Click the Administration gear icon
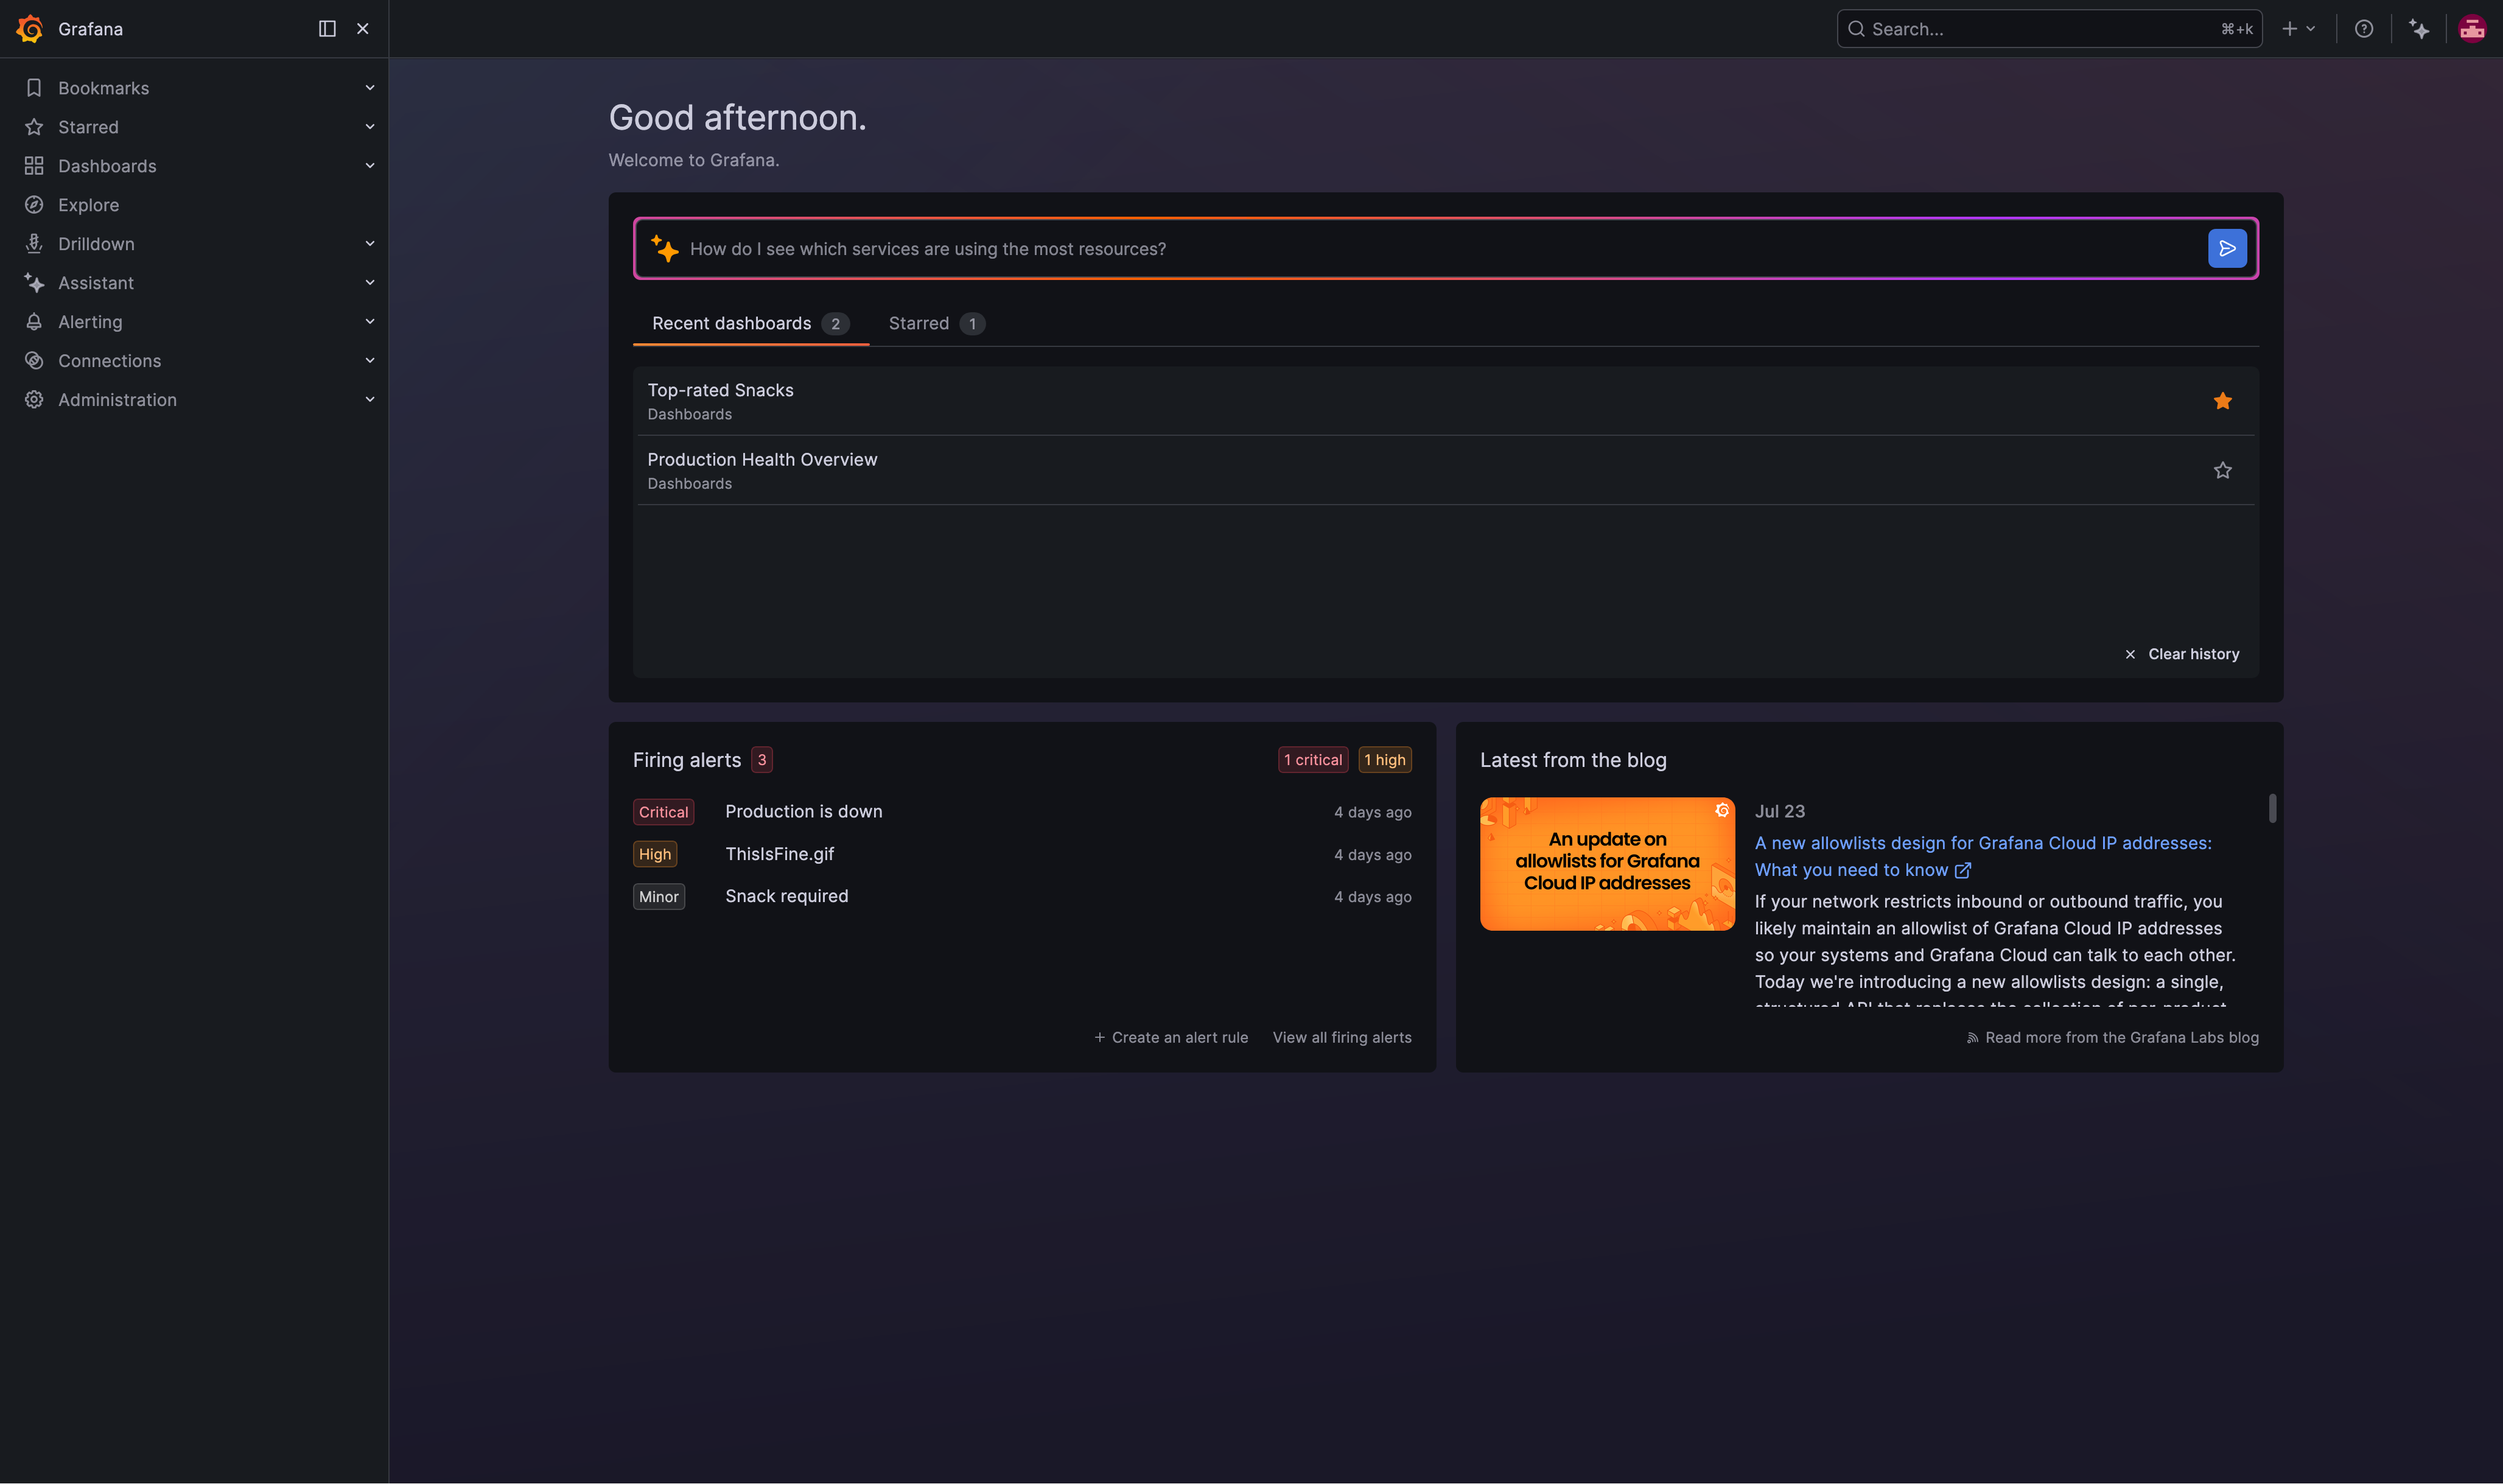2503x1484 pixels. [34, 400]
